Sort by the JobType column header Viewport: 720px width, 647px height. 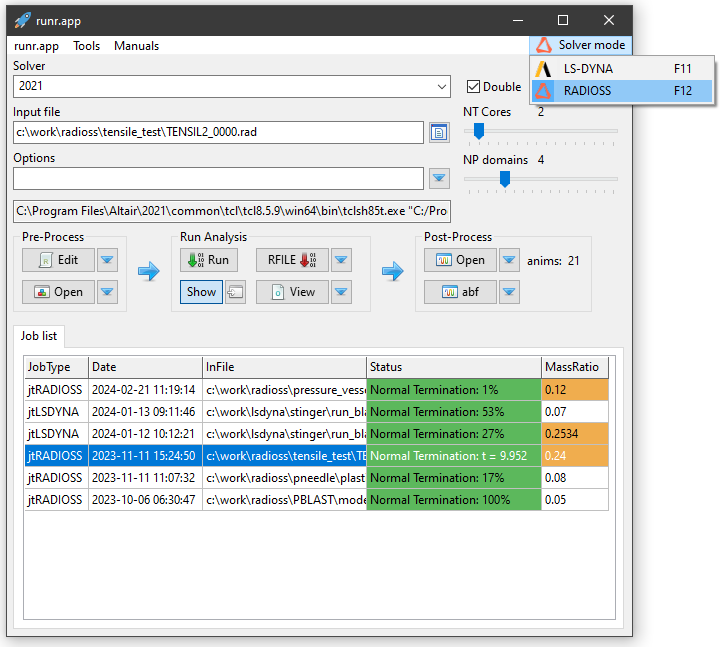[56, 367]
